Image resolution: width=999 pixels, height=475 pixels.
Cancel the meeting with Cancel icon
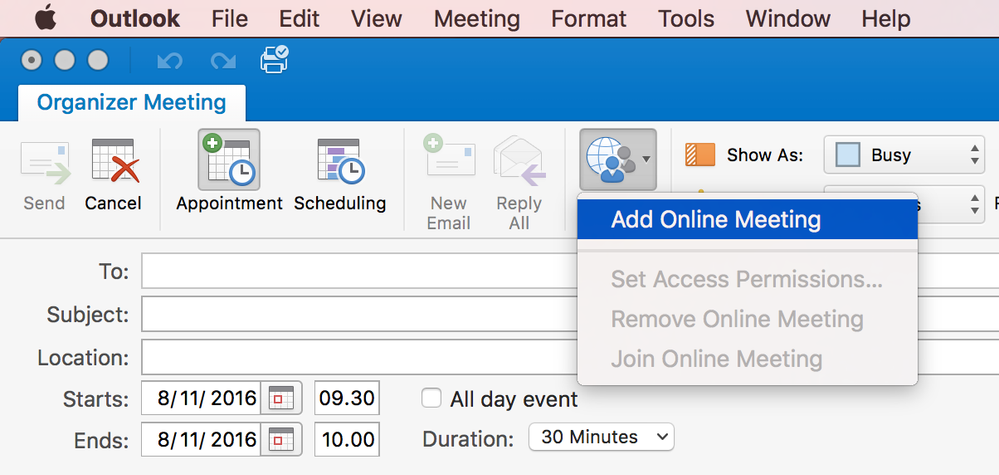[x=115, y=161]
